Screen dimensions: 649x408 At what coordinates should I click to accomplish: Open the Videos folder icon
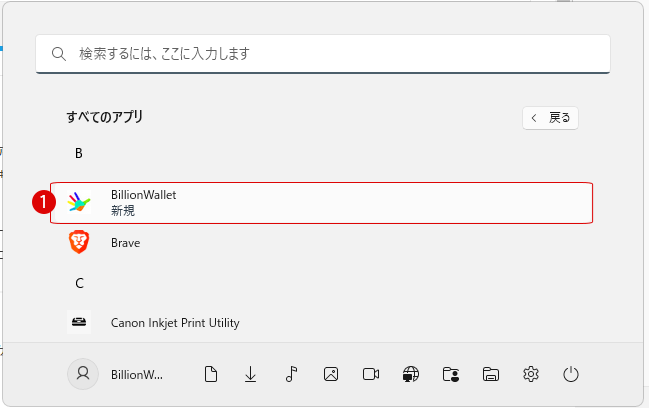(371, 374)
